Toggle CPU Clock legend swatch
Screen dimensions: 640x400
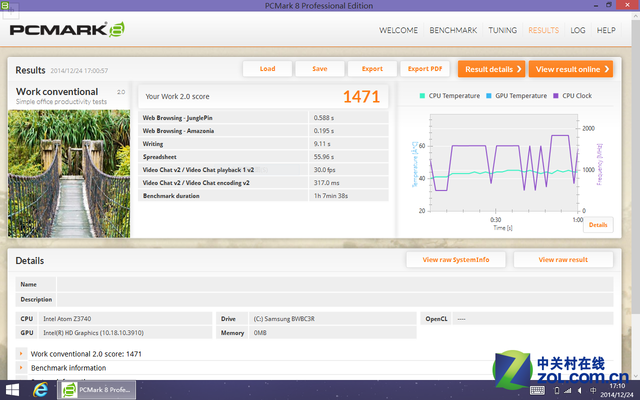click(x=556, y=96)
